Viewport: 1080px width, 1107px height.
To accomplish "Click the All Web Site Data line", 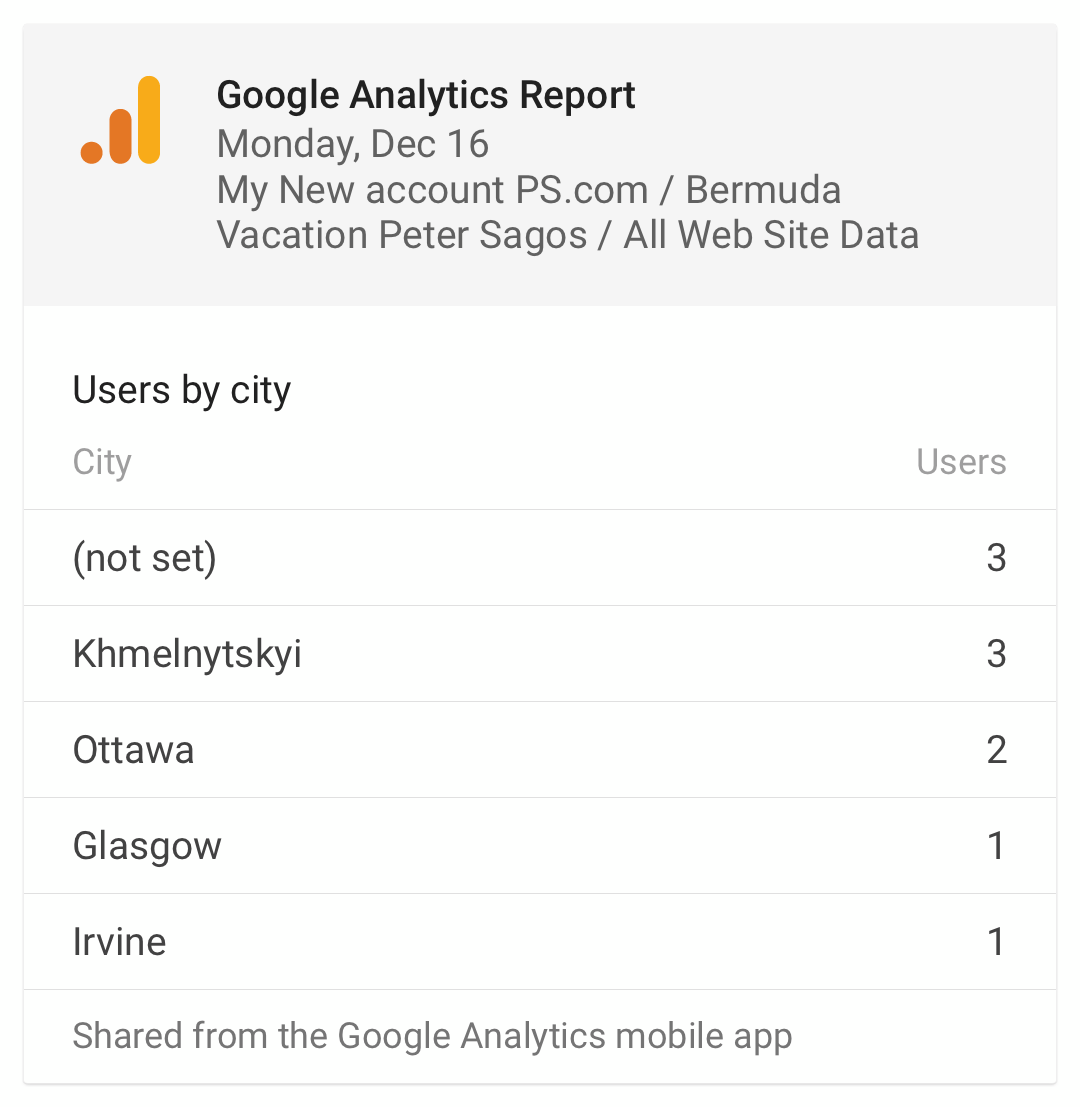I will pyautogui.click(x=771, y=235).
